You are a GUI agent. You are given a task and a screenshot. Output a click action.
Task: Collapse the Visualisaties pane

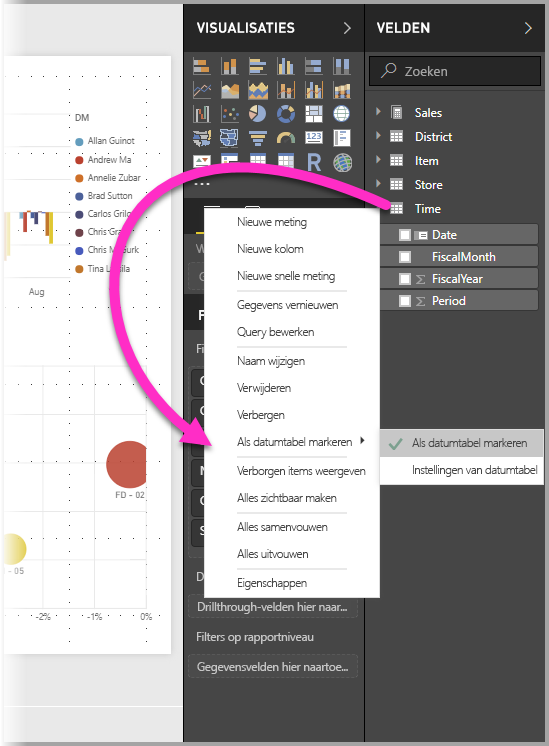pyautogui.click(x=347, y=28)
